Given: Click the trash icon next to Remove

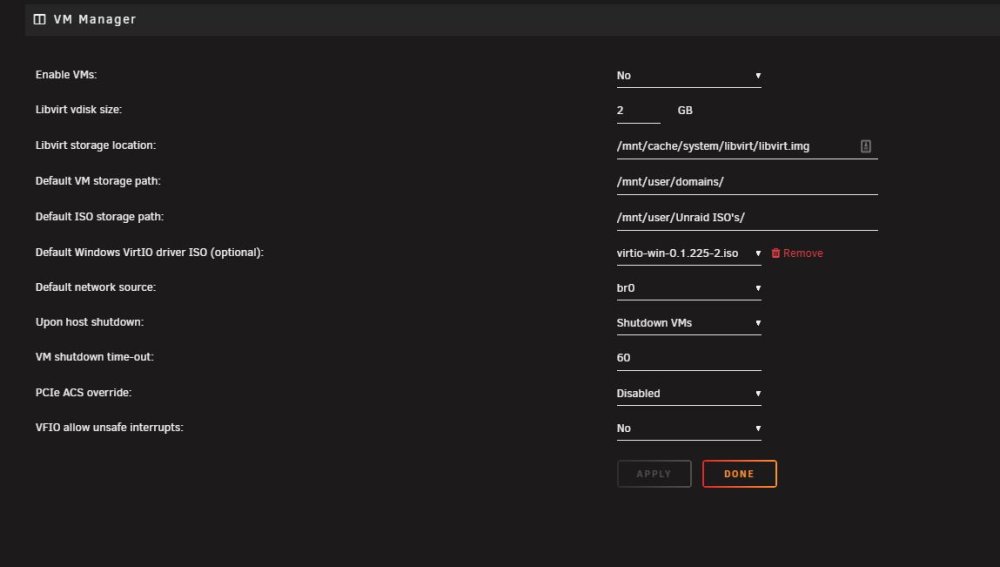Looking at the screenshot, I should point(776,253).
